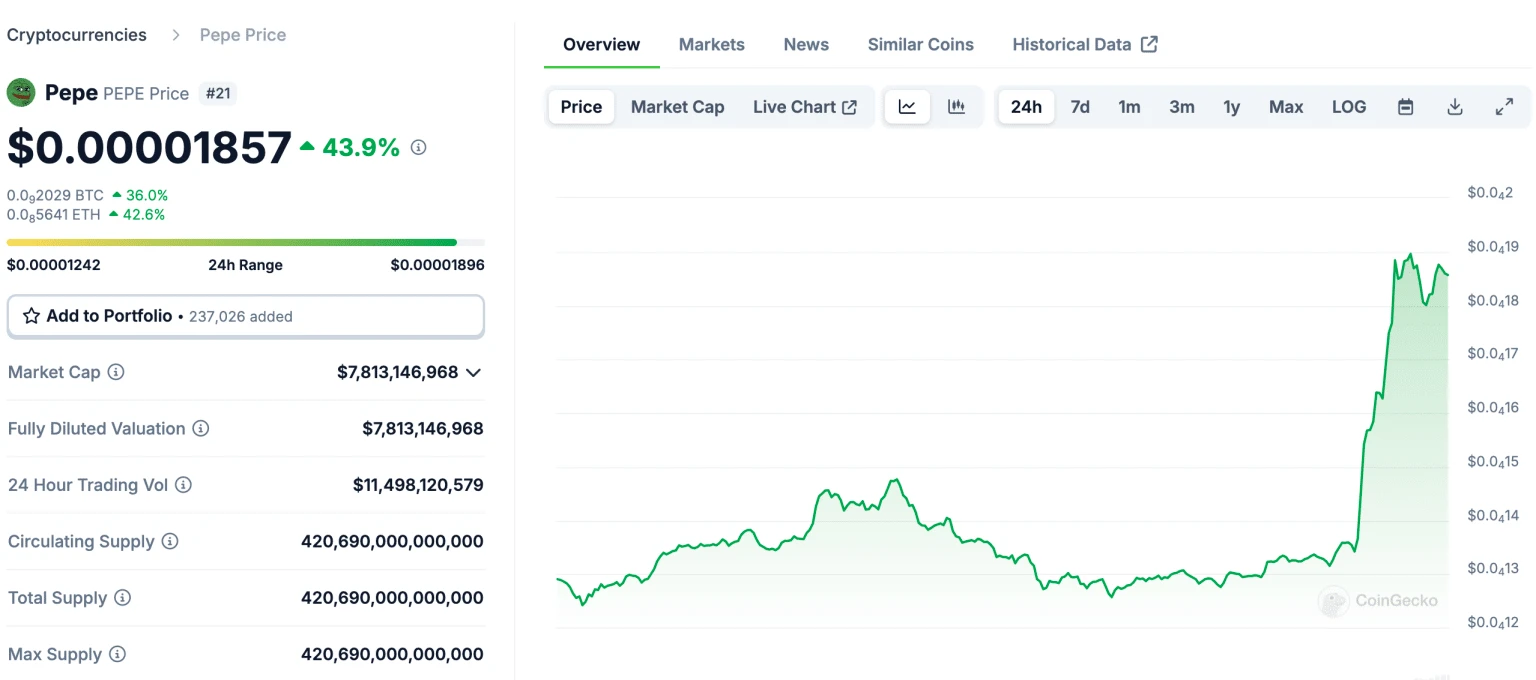Switch to the Overview tab
This screenshot has width=1536, height=680.
point(601,44)
